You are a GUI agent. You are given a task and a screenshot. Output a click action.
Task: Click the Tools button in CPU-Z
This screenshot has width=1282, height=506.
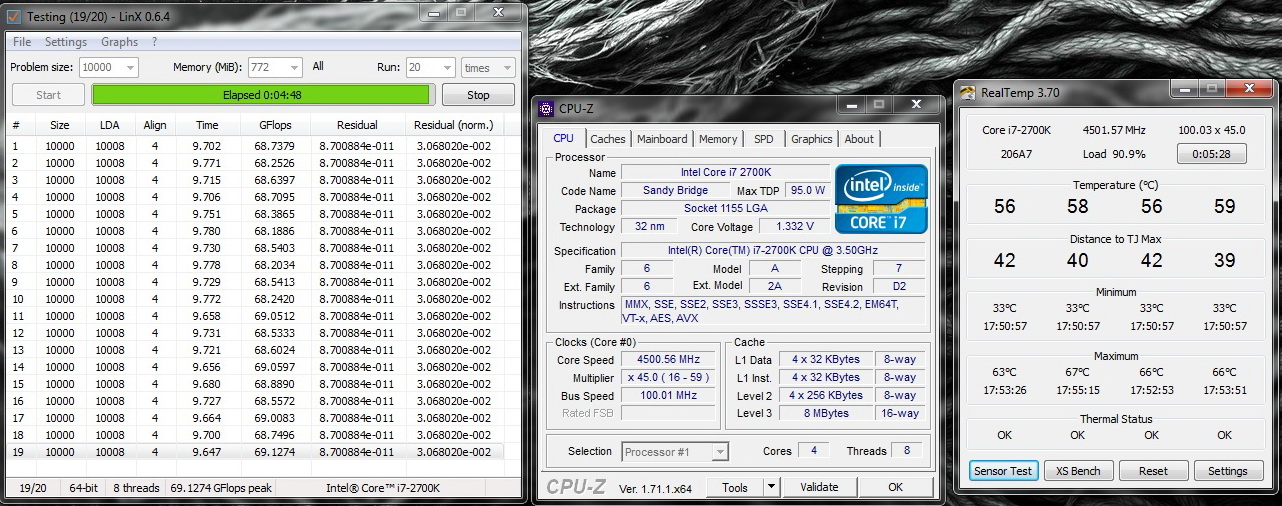[x=734, y=487]
